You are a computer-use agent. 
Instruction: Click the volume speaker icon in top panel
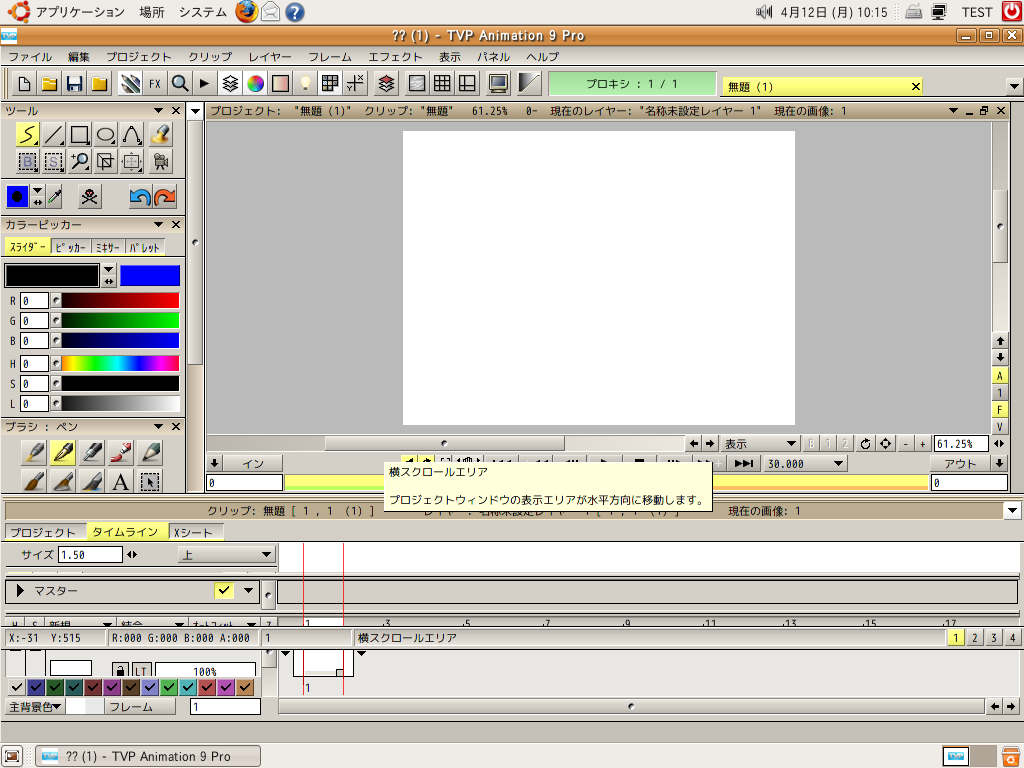coord(763,12)
